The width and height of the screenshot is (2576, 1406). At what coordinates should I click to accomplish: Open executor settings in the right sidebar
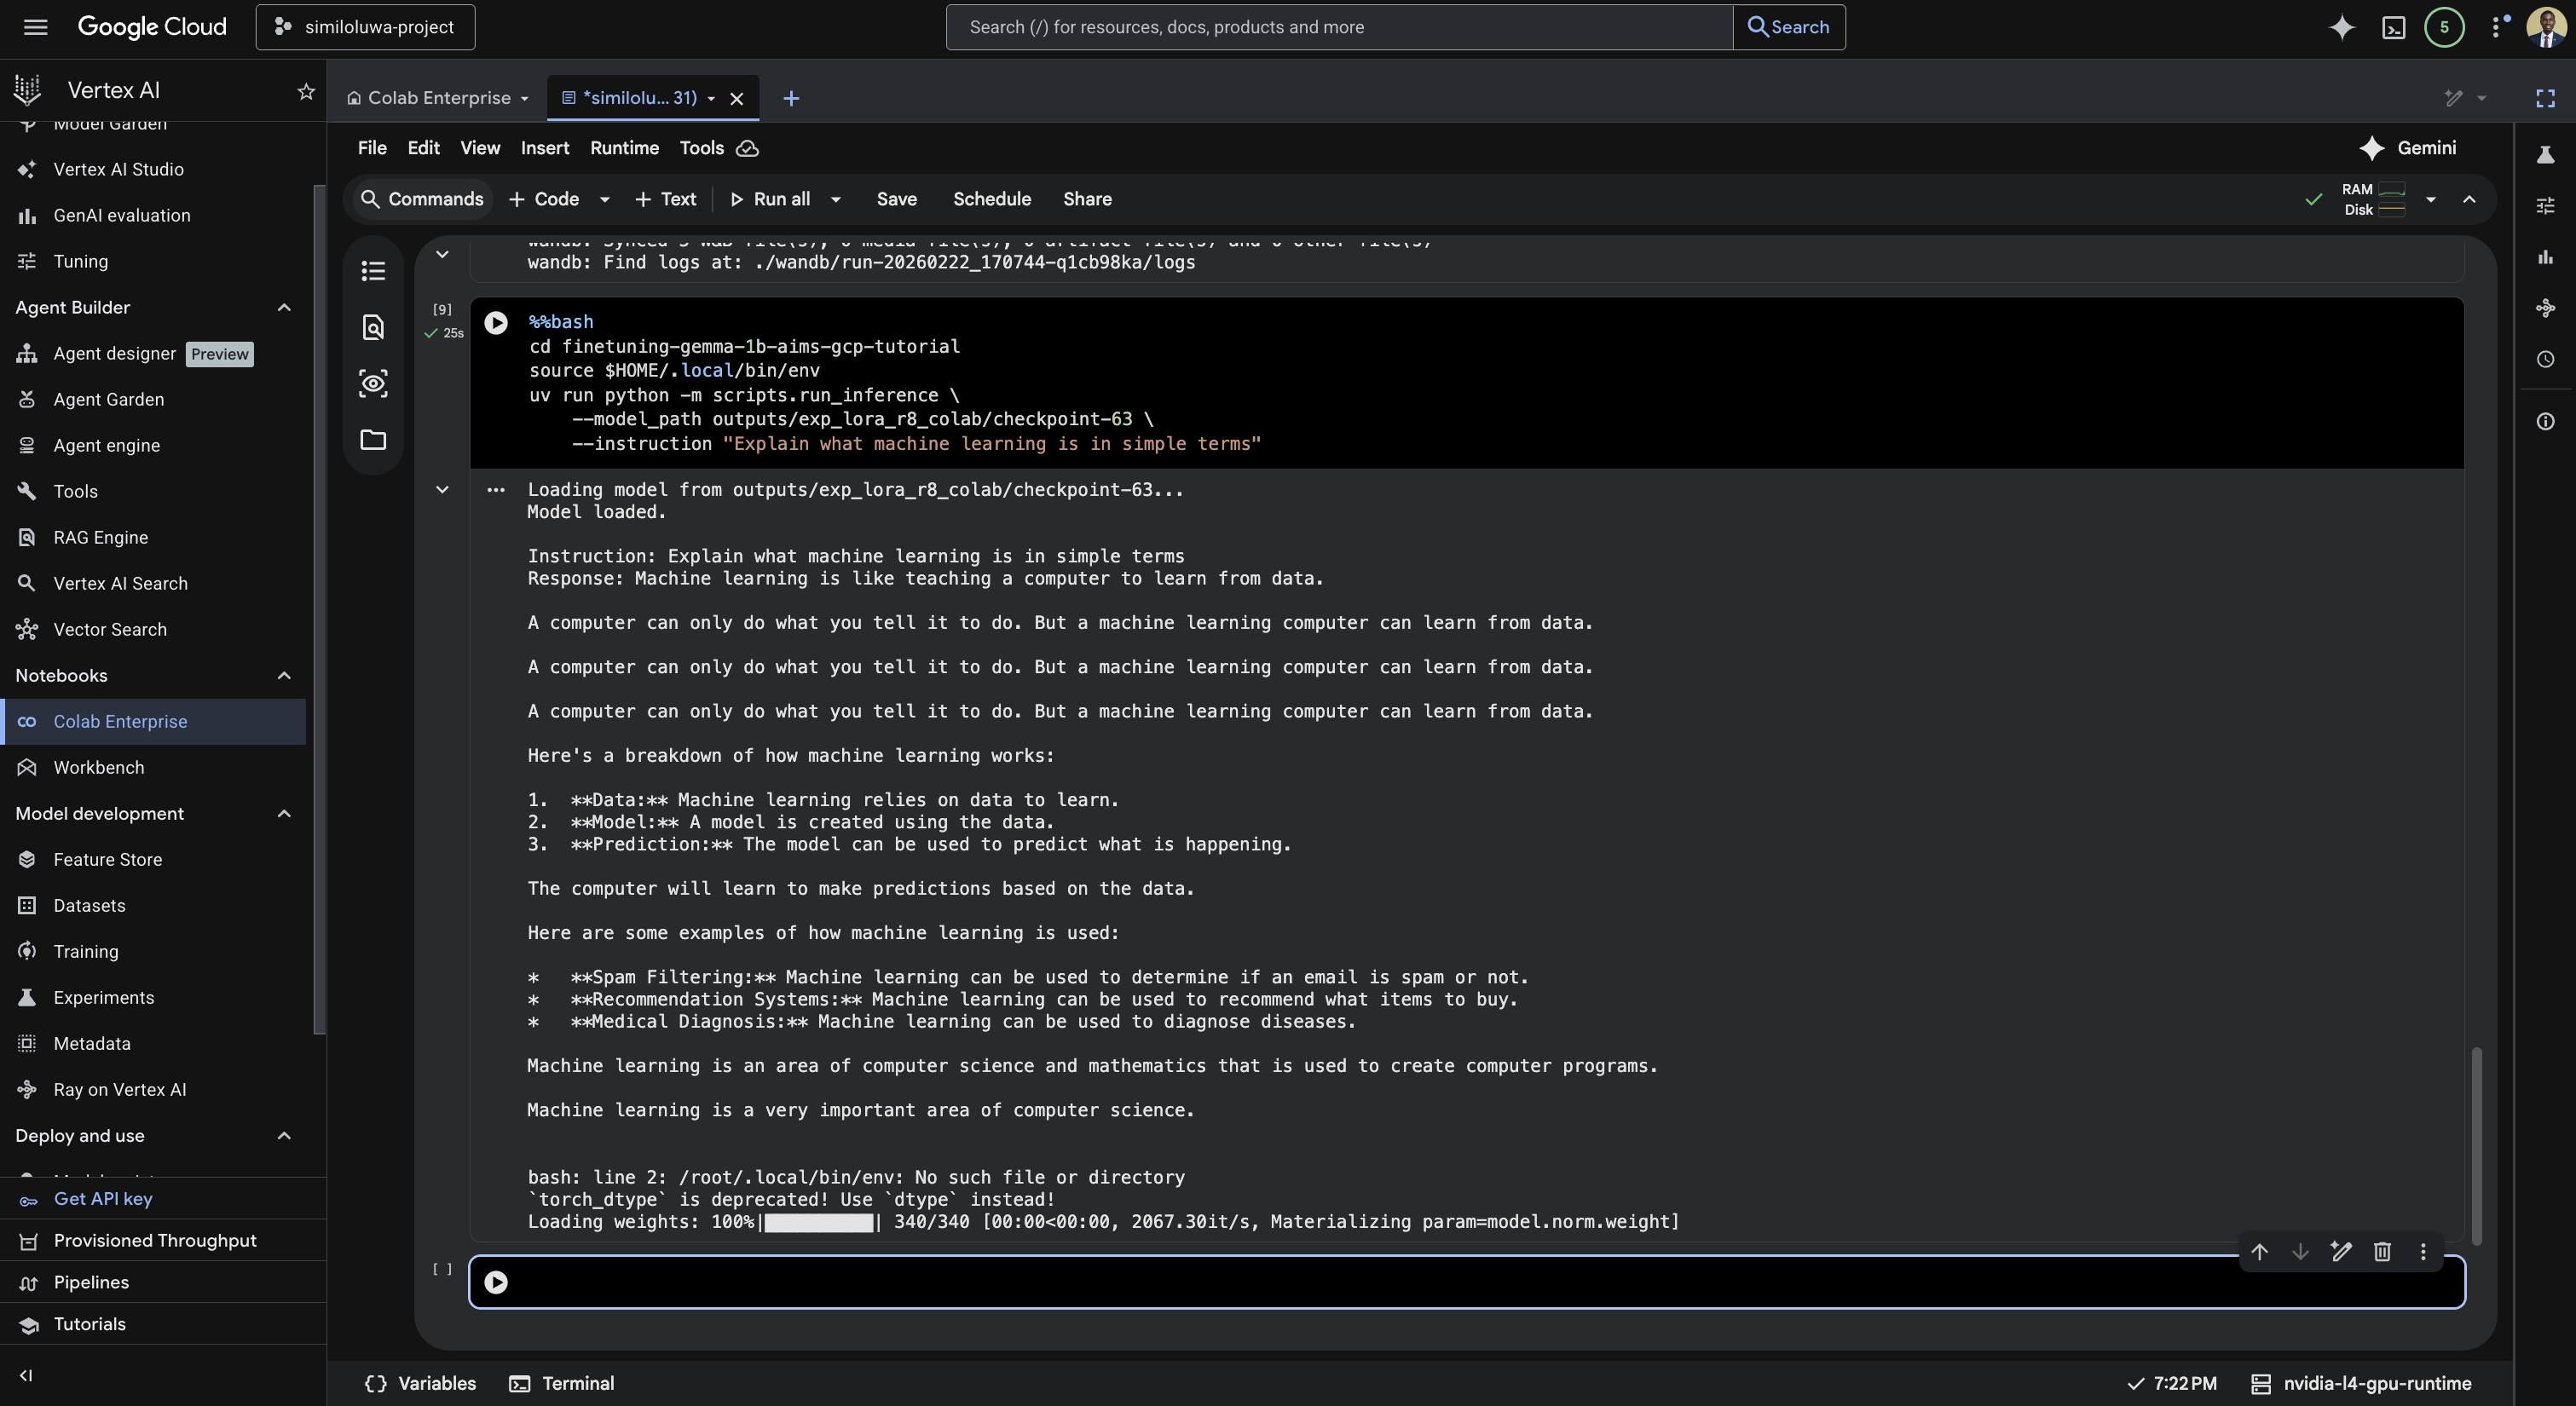point(2546,205)
